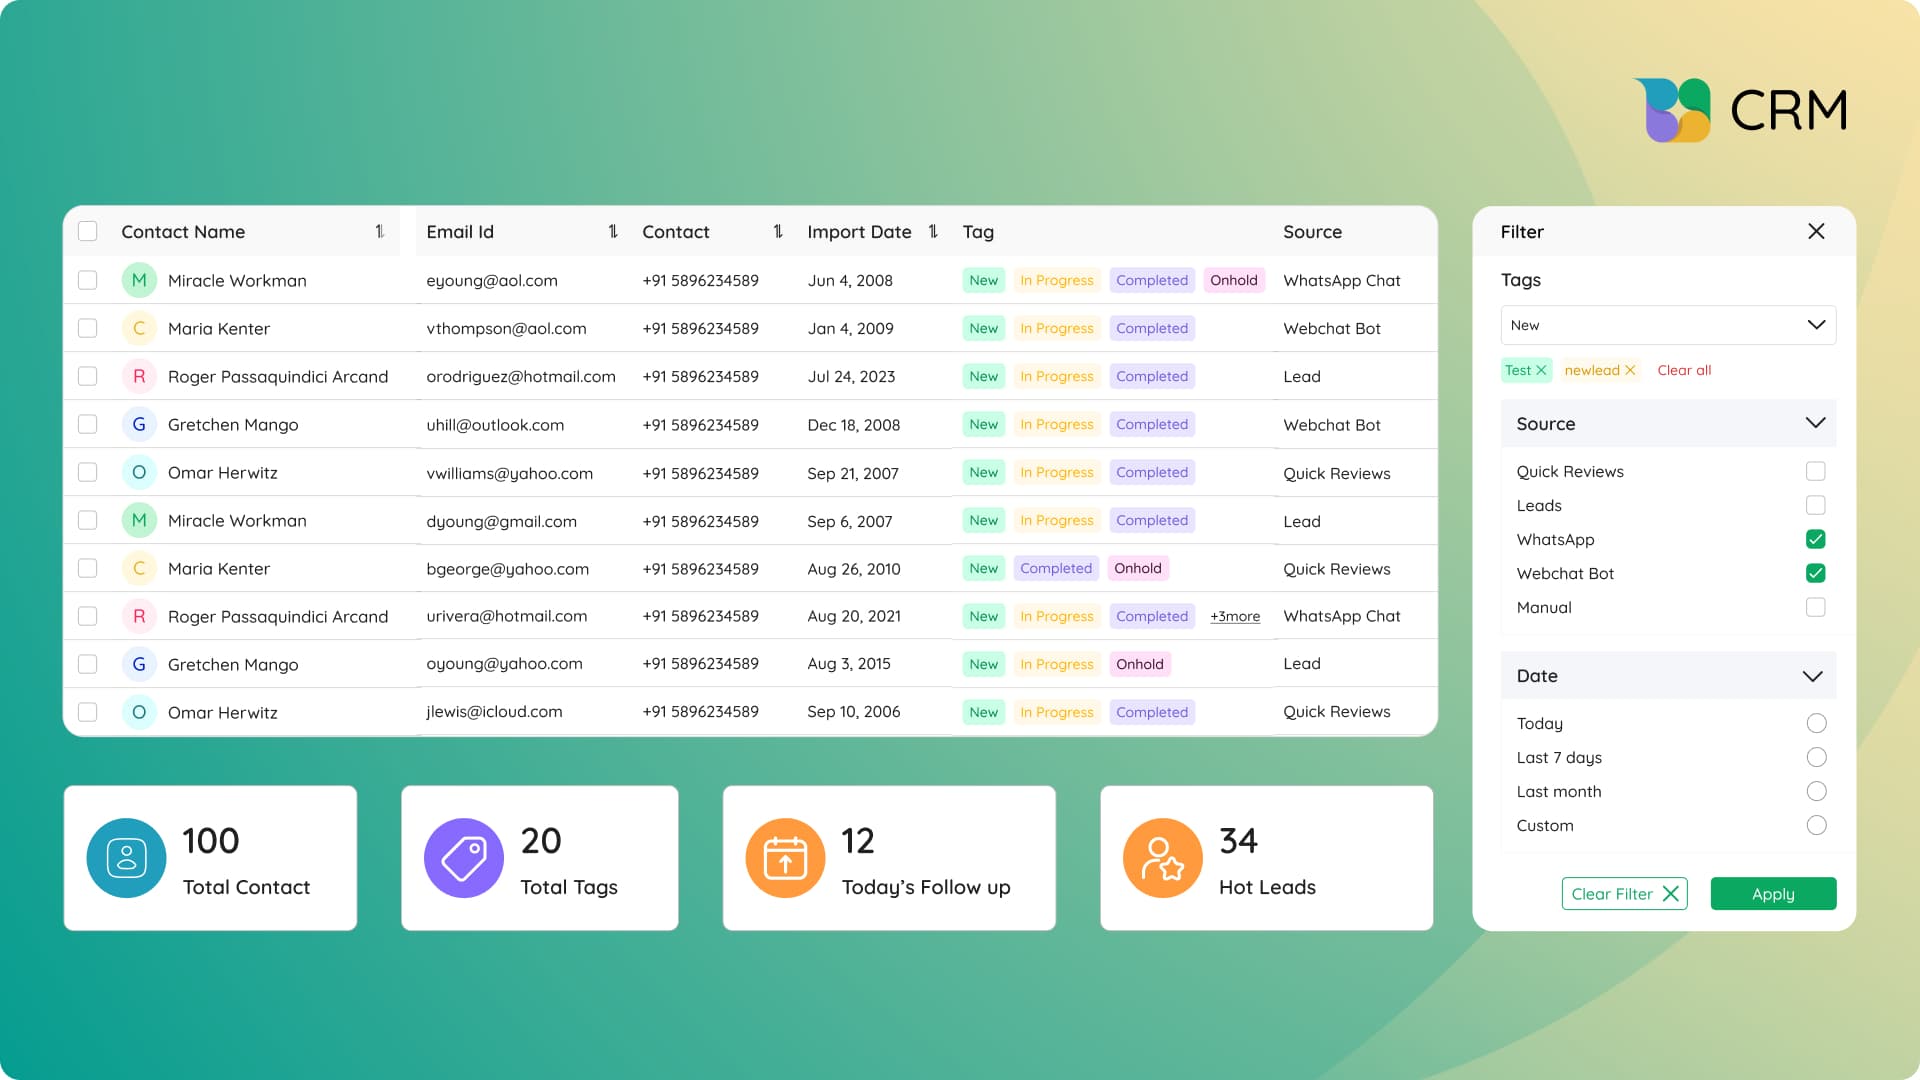
Task: Click the calendar icon on Today's Follow up
Action: tap(785, 857)
